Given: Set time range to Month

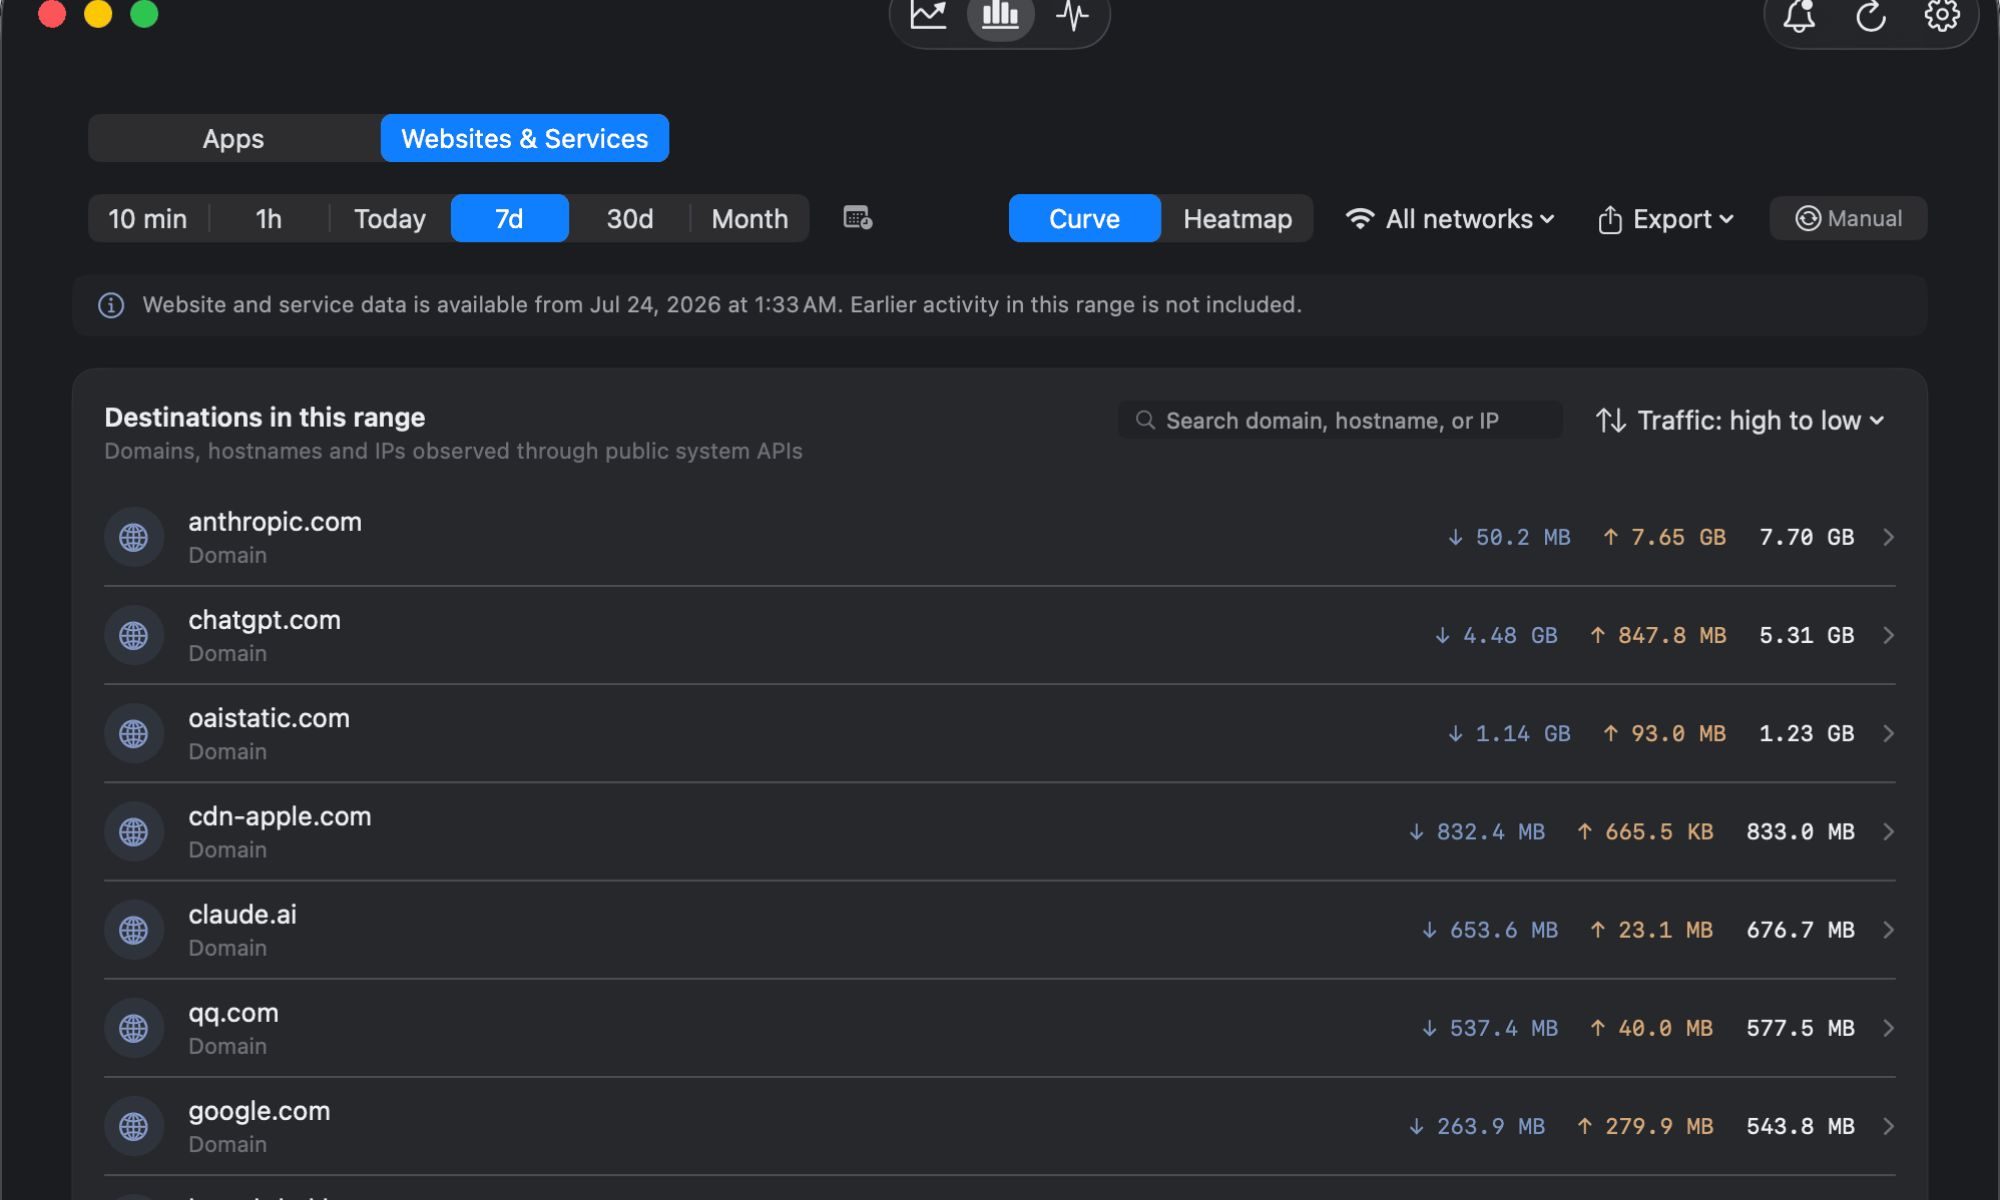Looking at the screenshot, I should coord(750,218).
